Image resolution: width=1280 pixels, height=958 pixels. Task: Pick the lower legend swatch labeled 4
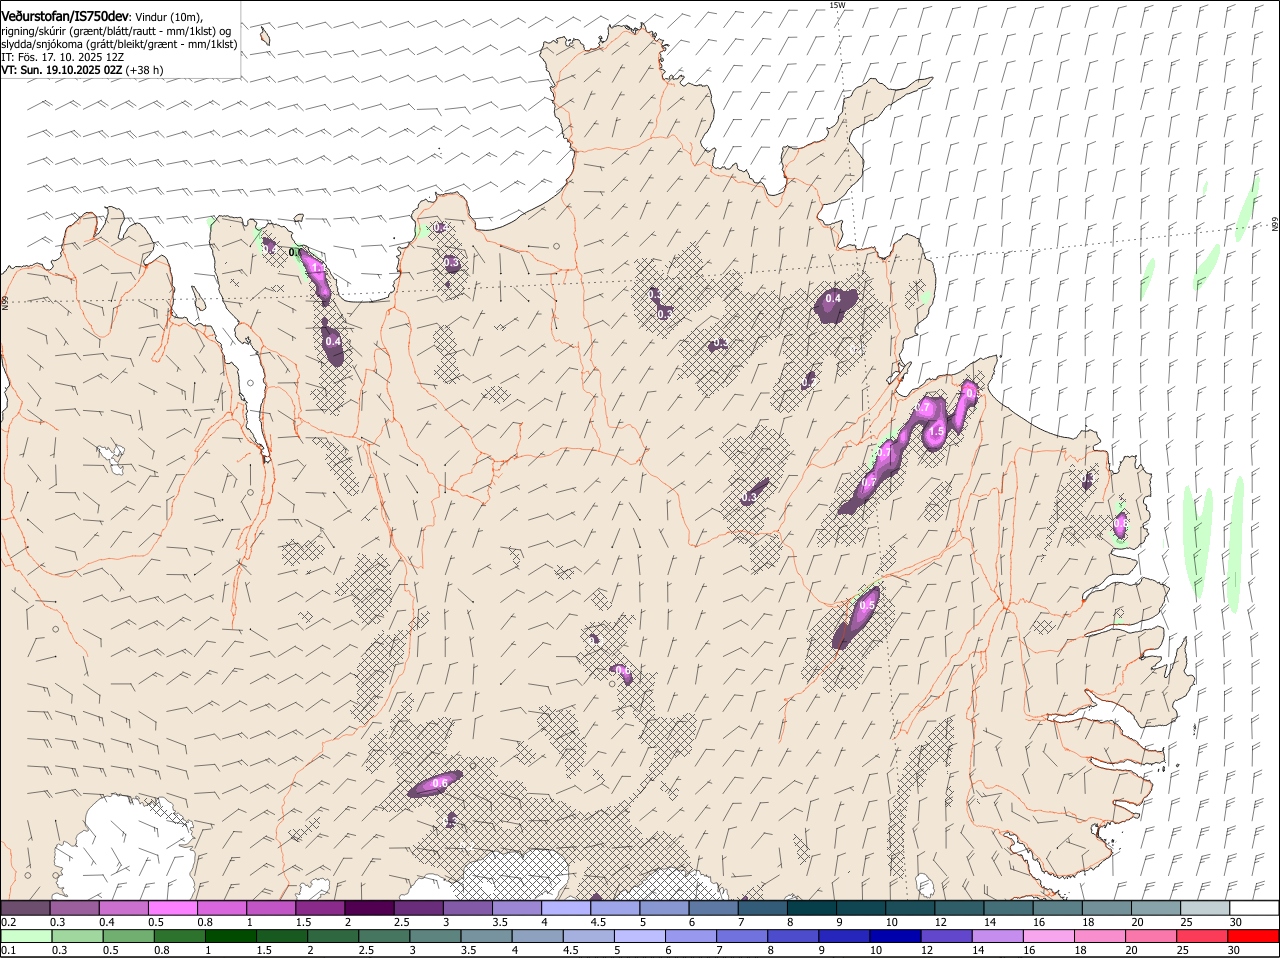(x=536, y=936)
